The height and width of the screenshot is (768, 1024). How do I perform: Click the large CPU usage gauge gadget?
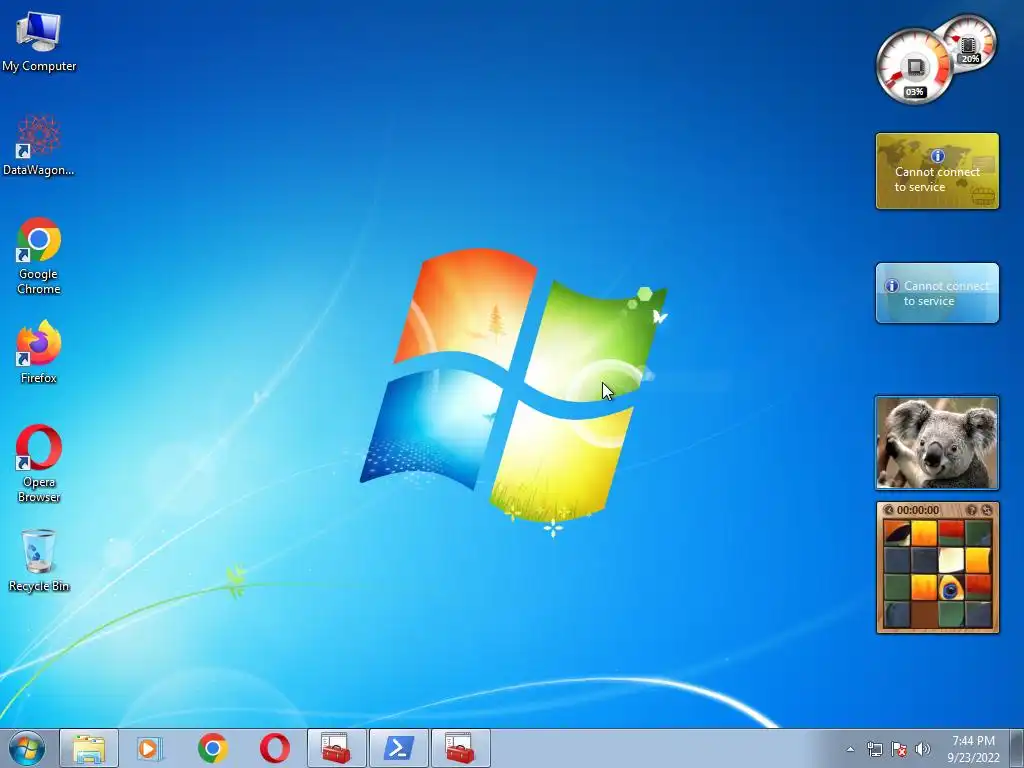click(x=914, y=67)
